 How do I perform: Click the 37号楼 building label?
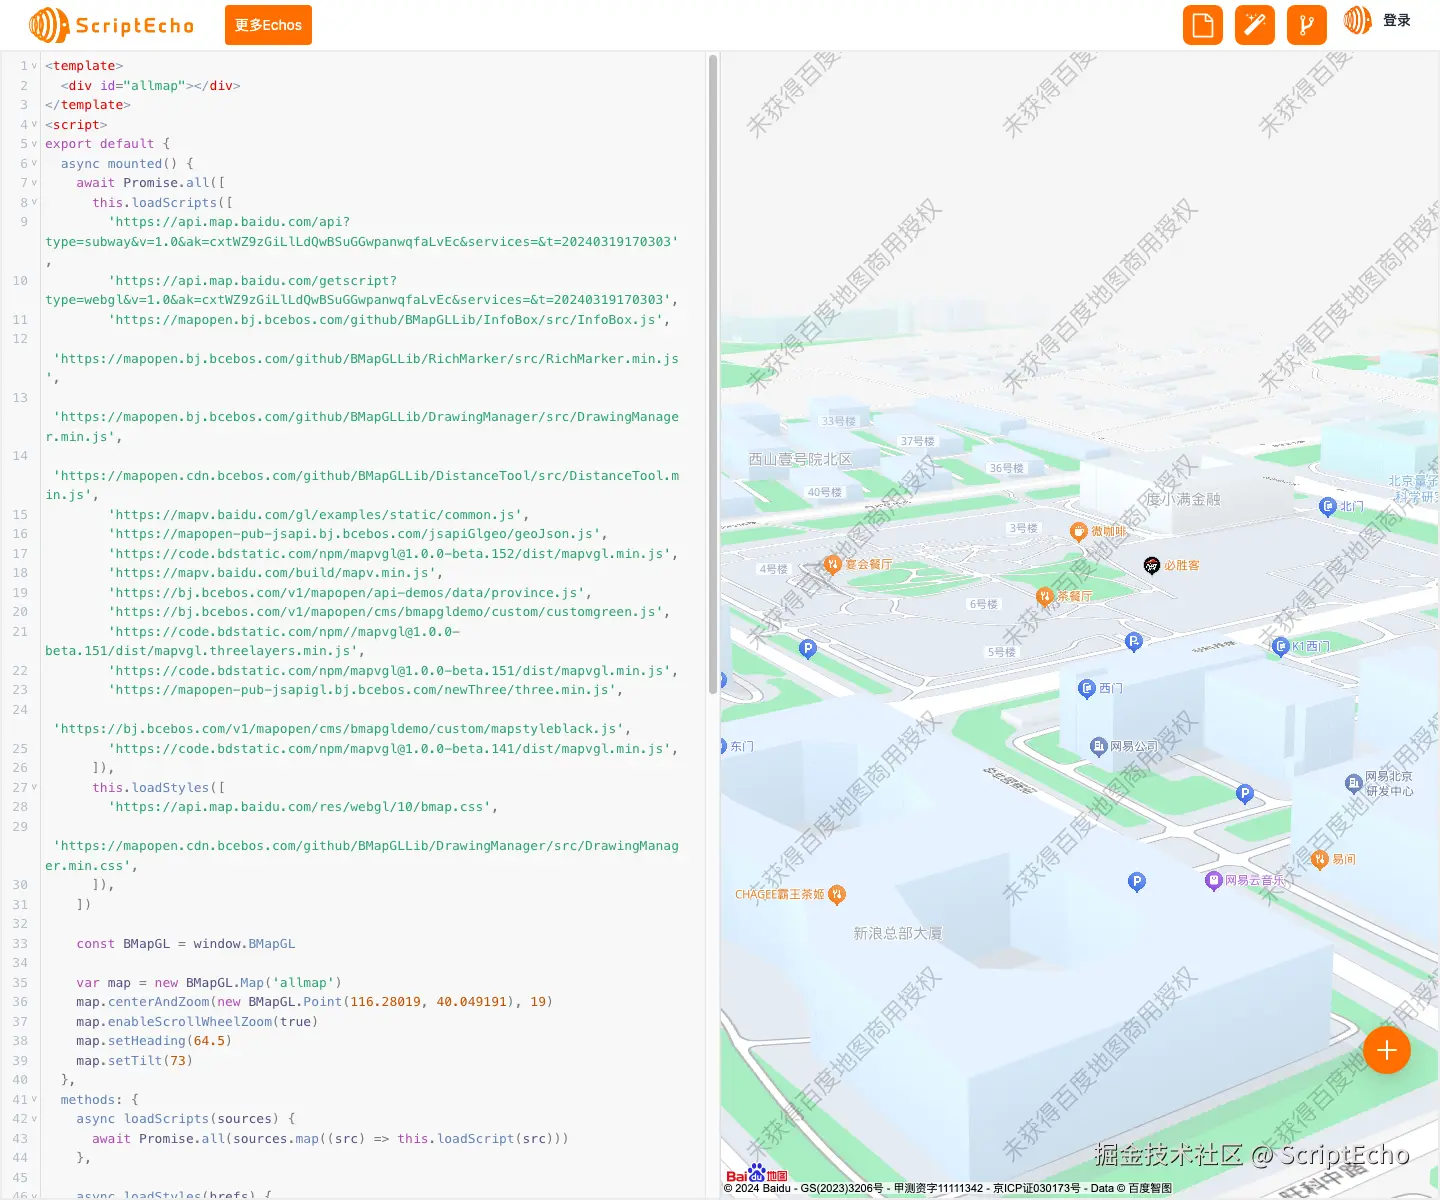pyautogui.click(x=917, y=441)
